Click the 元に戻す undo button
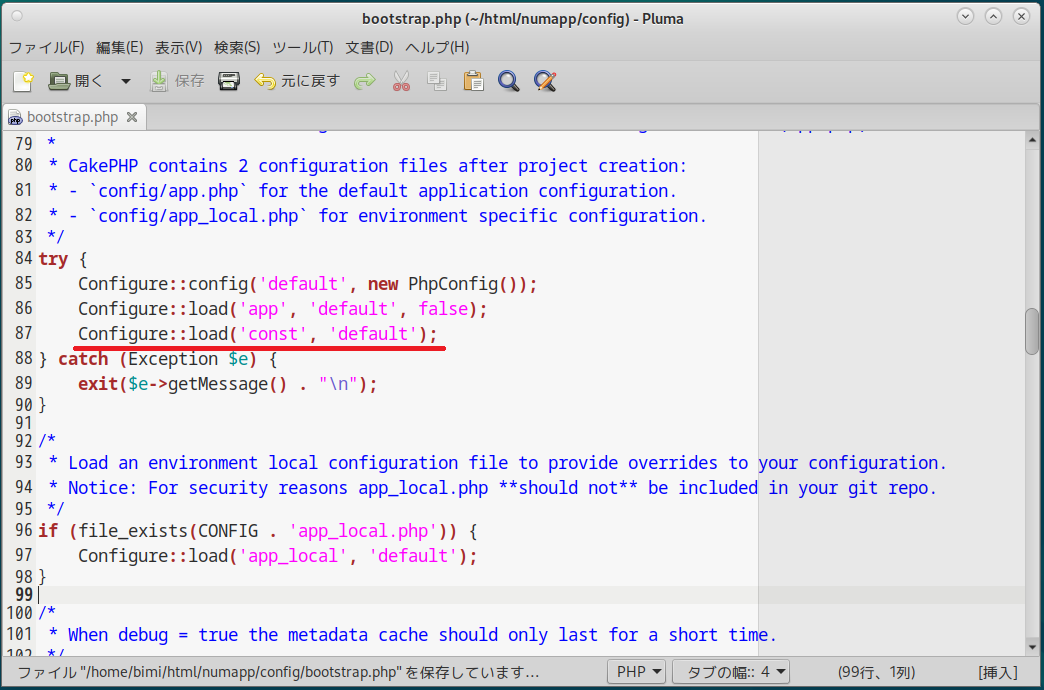1044x690 pixels. coord(297,81)
